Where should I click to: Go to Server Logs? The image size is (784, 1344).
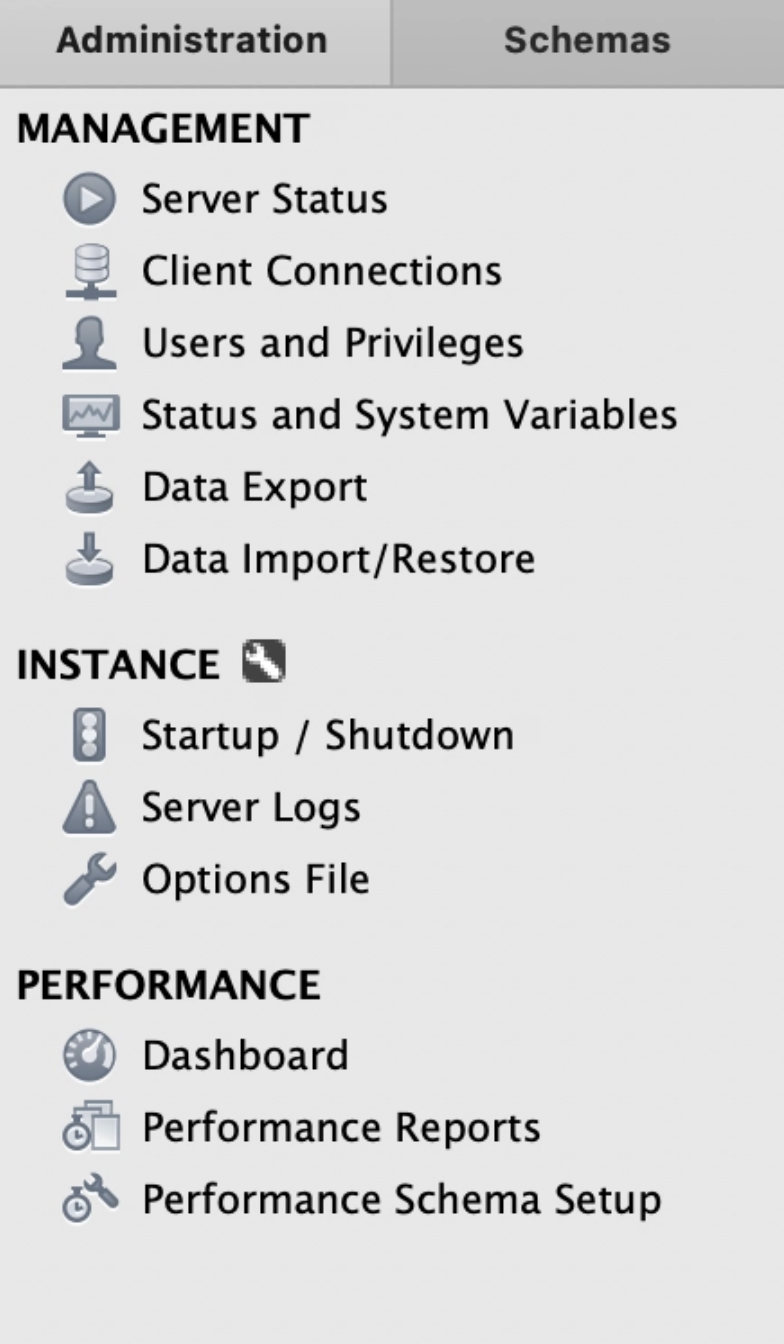pyautogui.click(x=251, y=807)
